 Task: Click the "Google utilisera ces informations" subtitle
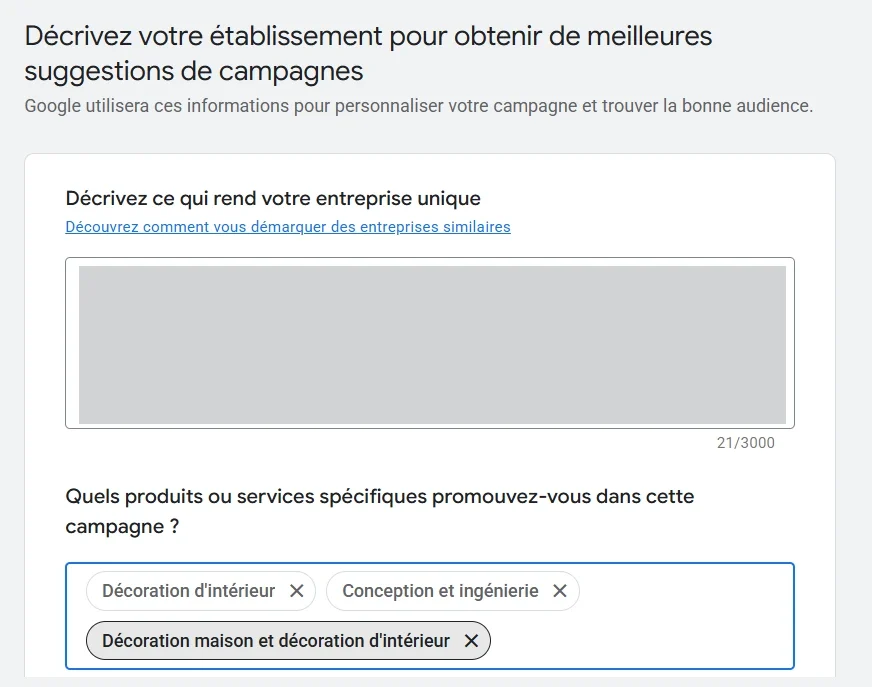[x=418, y=106]
